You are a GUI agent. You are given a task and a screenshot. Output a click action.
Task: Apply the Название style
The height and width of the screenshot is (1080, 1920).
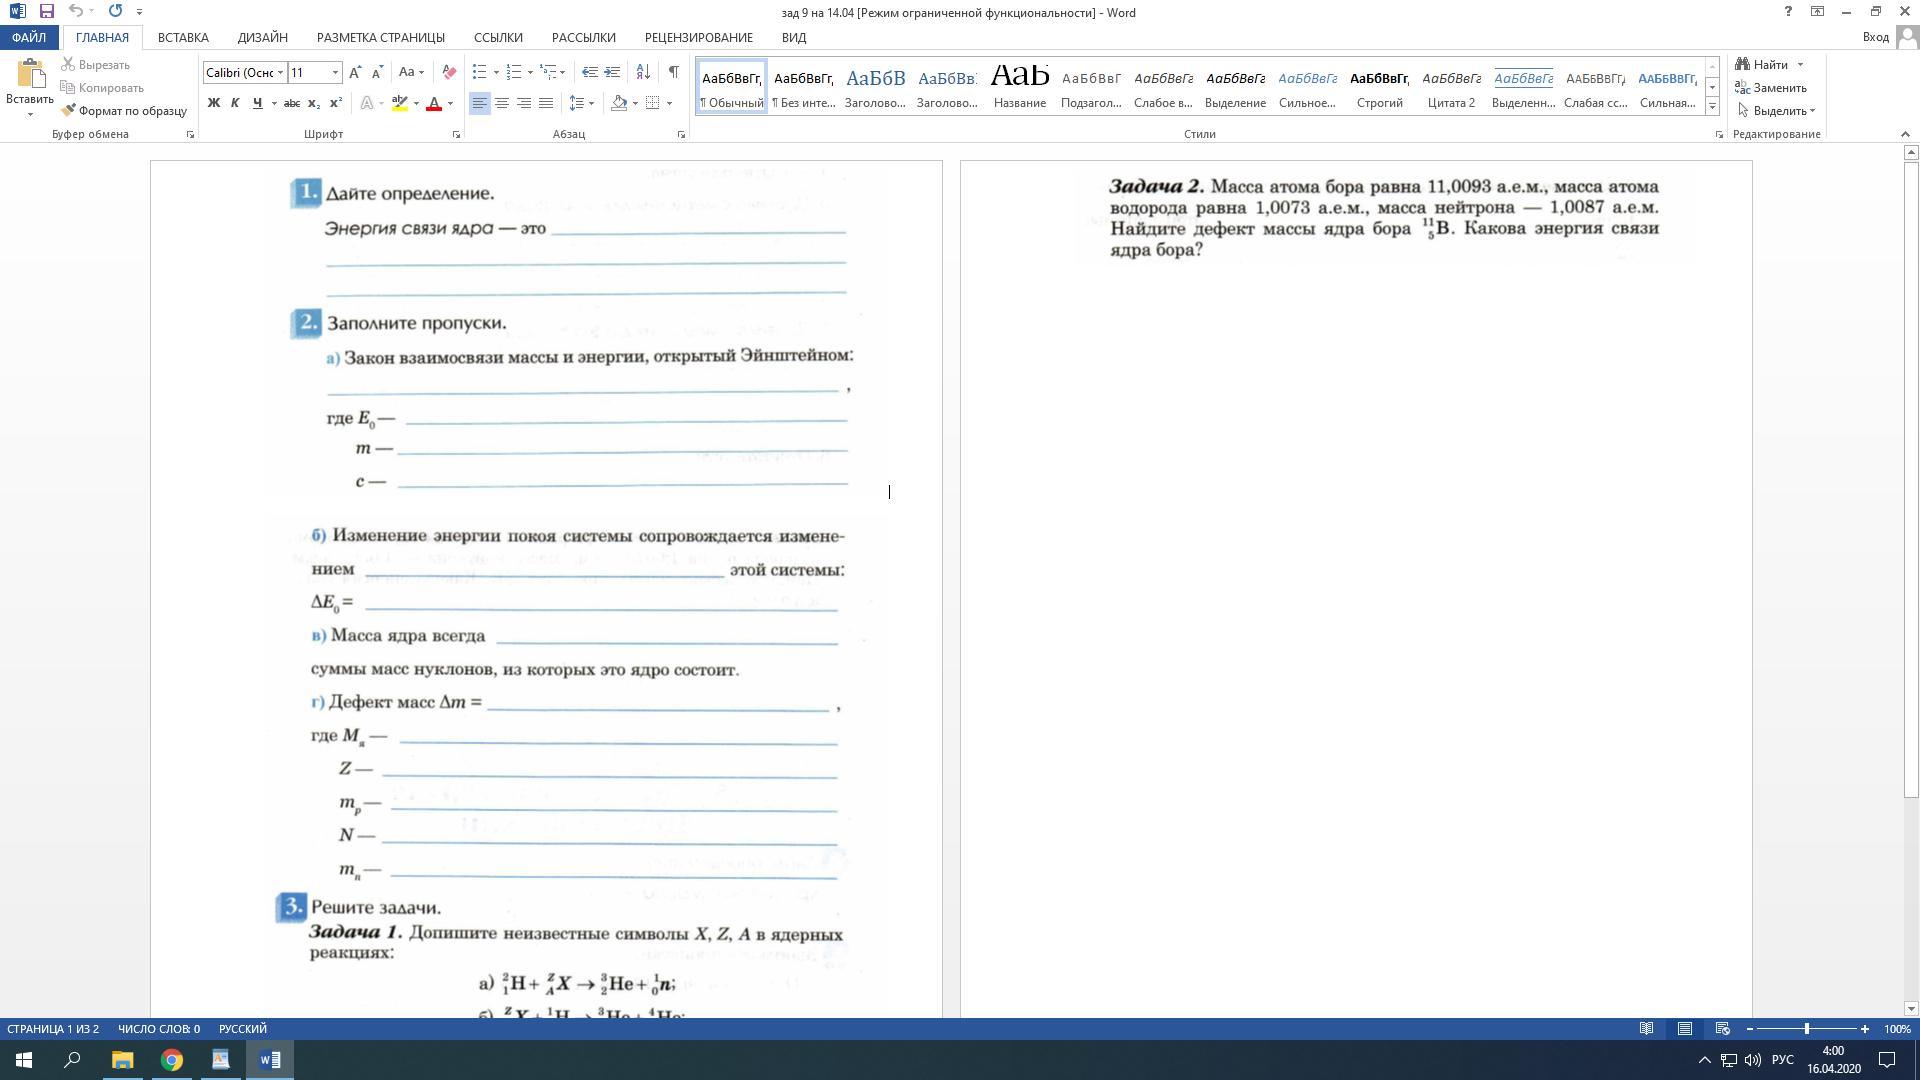coord(1019,86)
